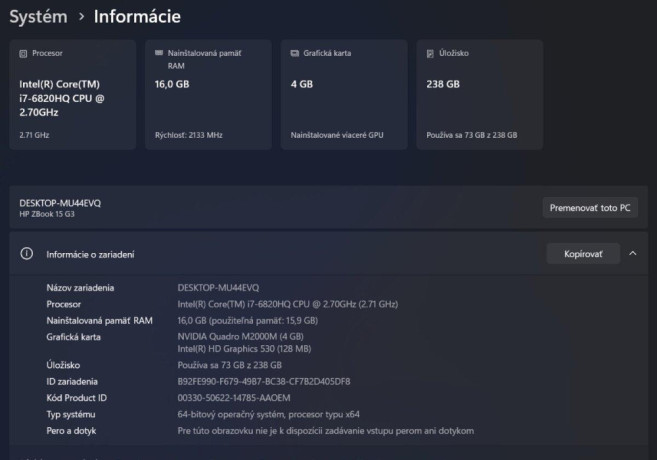Click the 16,0 GB value in RAM card
The width and height of the screenshot is (657, 460).
click(172, 84)
